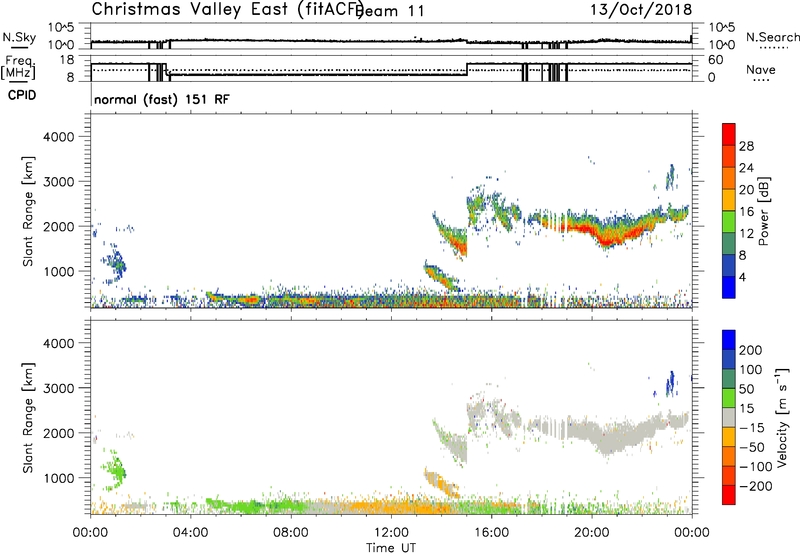Click the 13/Oct/2018 date label
The height and width of the screenshot is (554, 800).
[x=641, y=10]
